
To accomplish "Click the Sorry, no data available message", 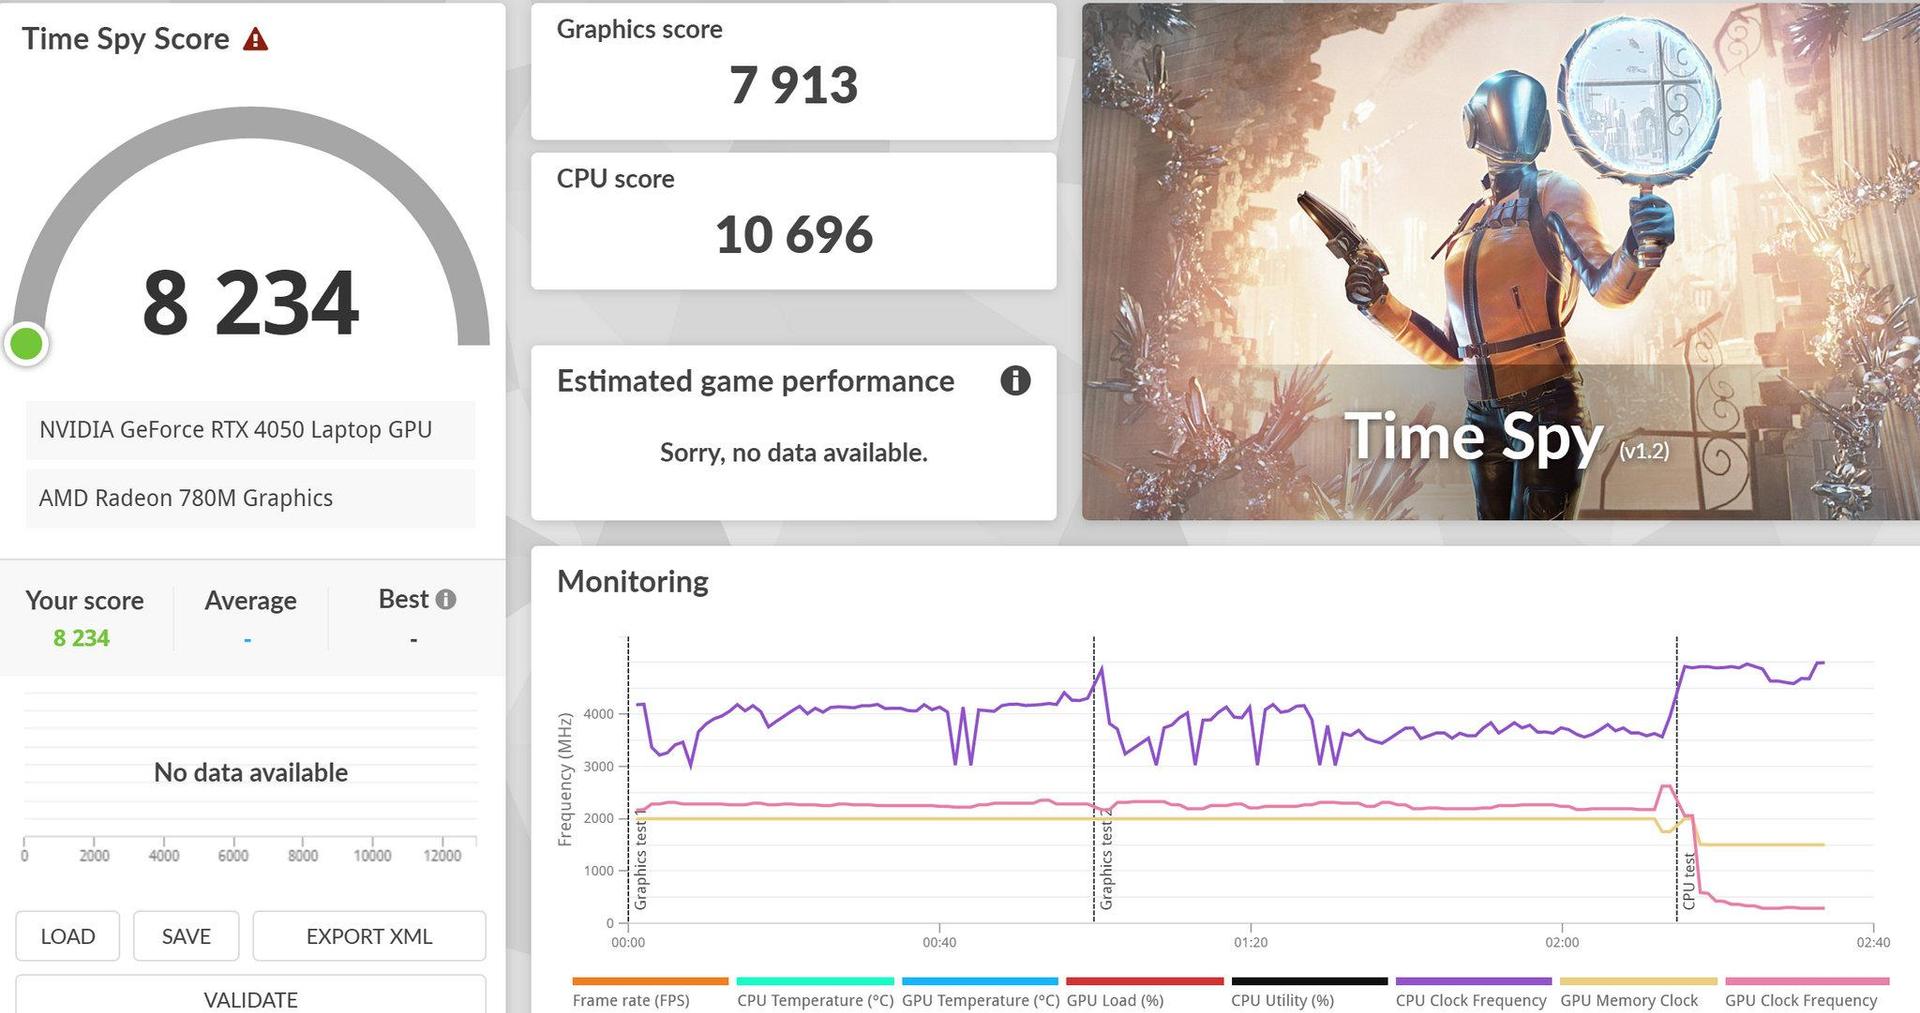I will pos(793,453).
